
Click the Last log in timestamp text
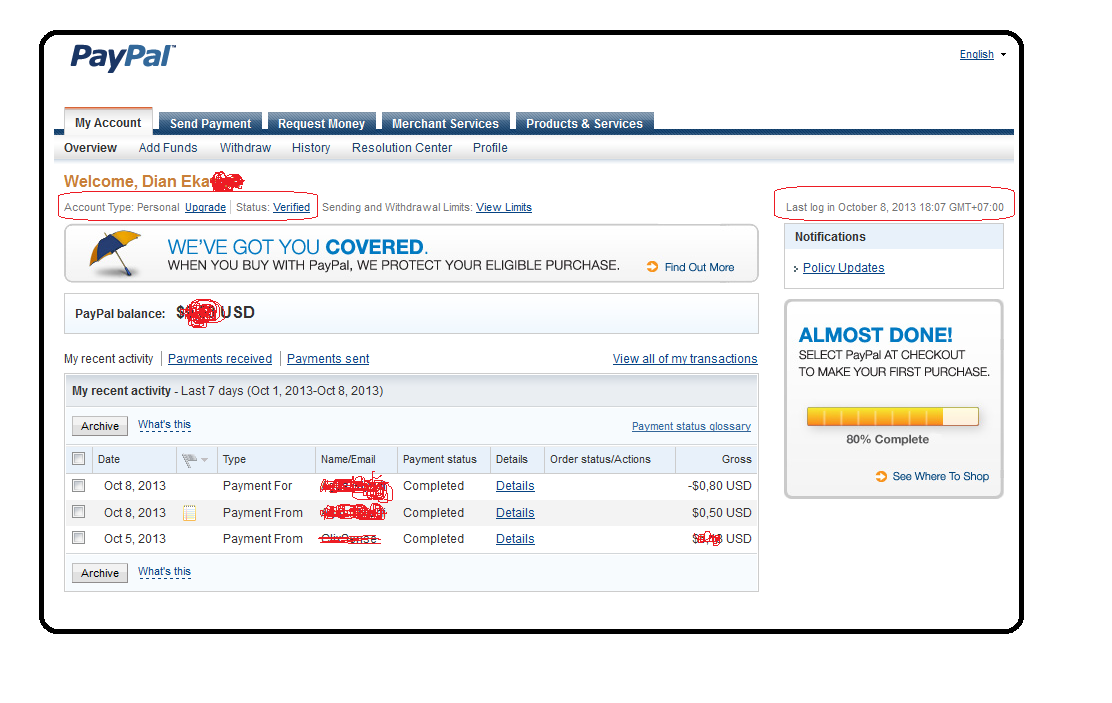coord(895,208)
